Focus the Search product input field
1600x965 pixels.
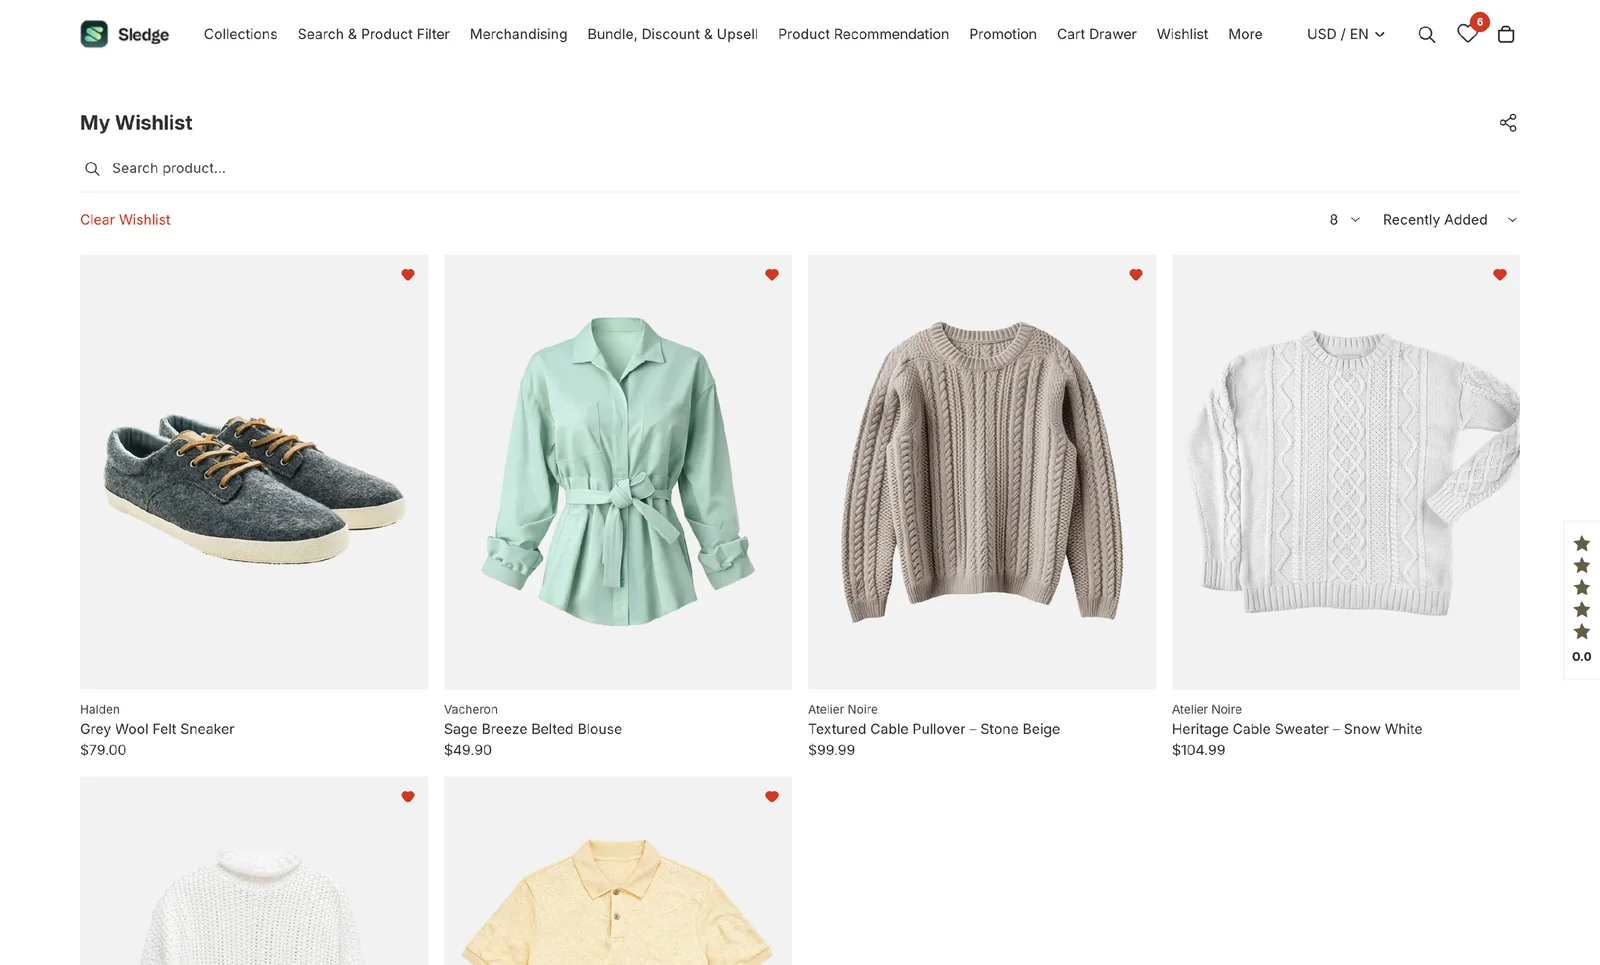(800, 168)
